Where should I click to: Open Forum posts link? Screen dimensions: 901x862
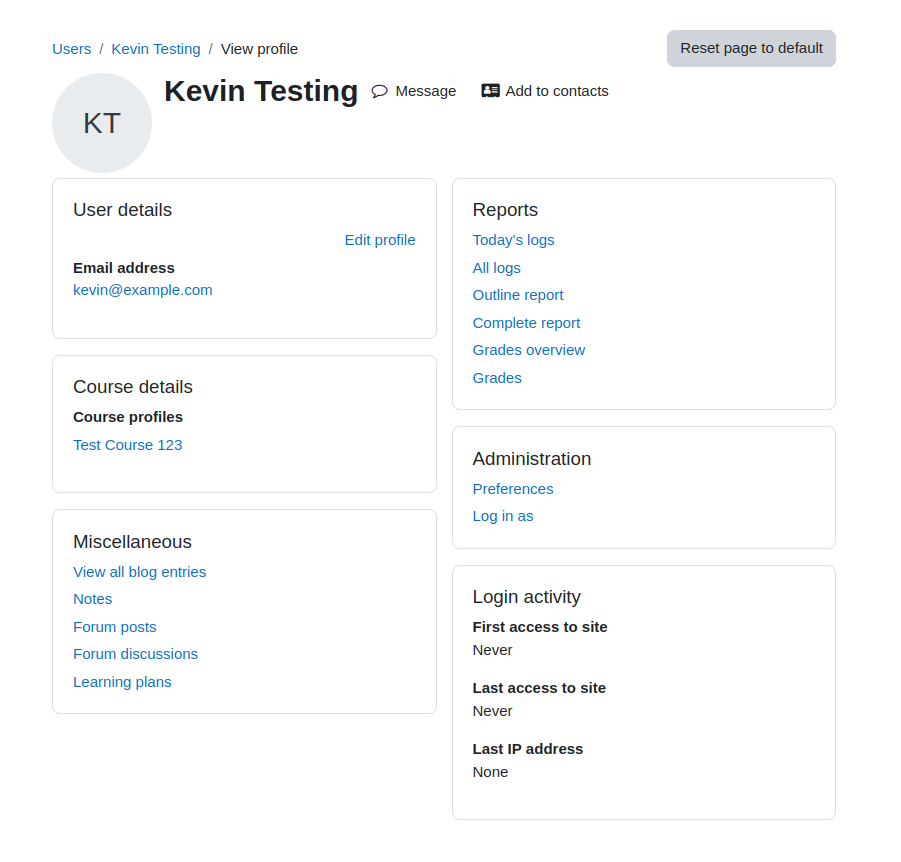pos(115,627)
